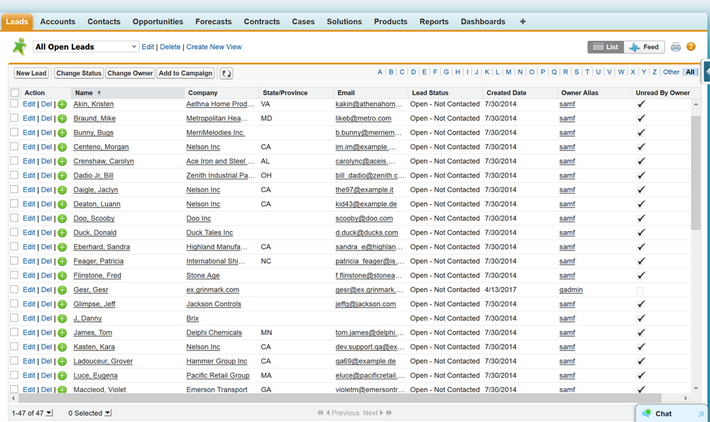Filter leads by letter M

tap(509, 72)
